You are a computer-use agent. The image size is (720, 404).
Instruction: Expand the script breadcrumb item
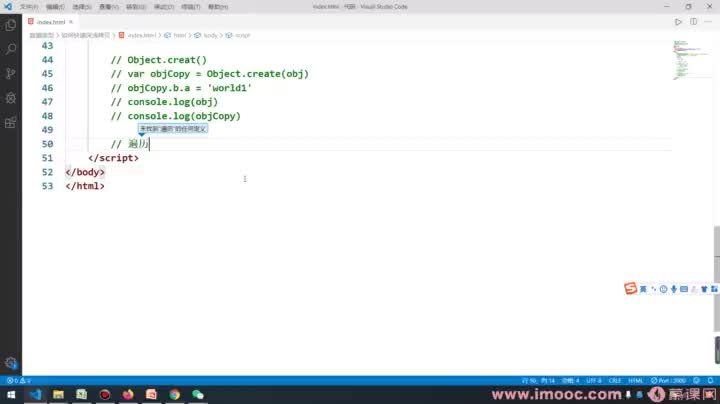[x=238, y=35]
